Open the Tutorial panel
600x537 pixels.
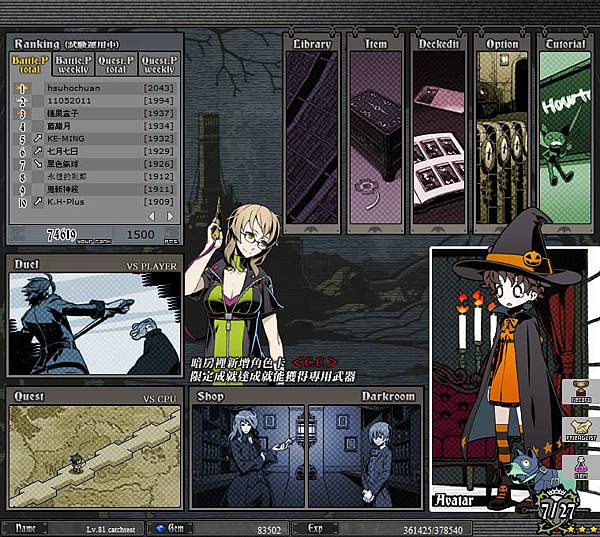(566, 134)
